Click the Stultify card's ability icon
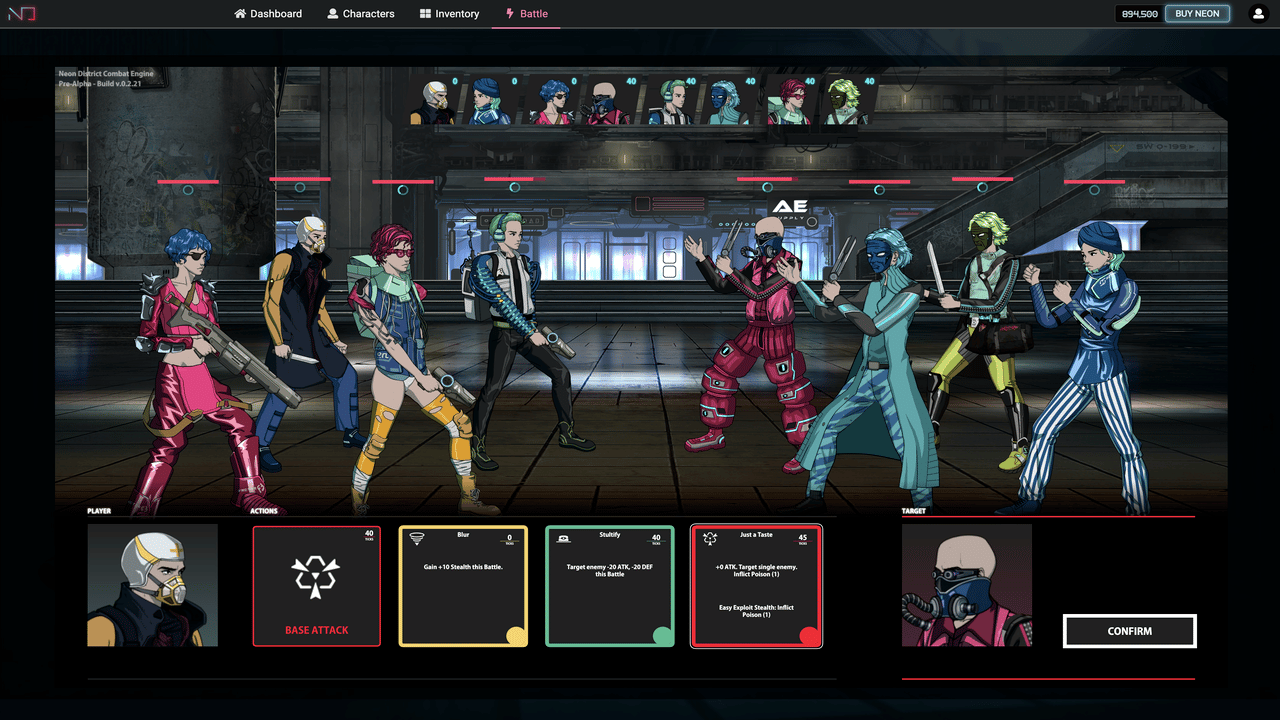 [x=564, y=538]
